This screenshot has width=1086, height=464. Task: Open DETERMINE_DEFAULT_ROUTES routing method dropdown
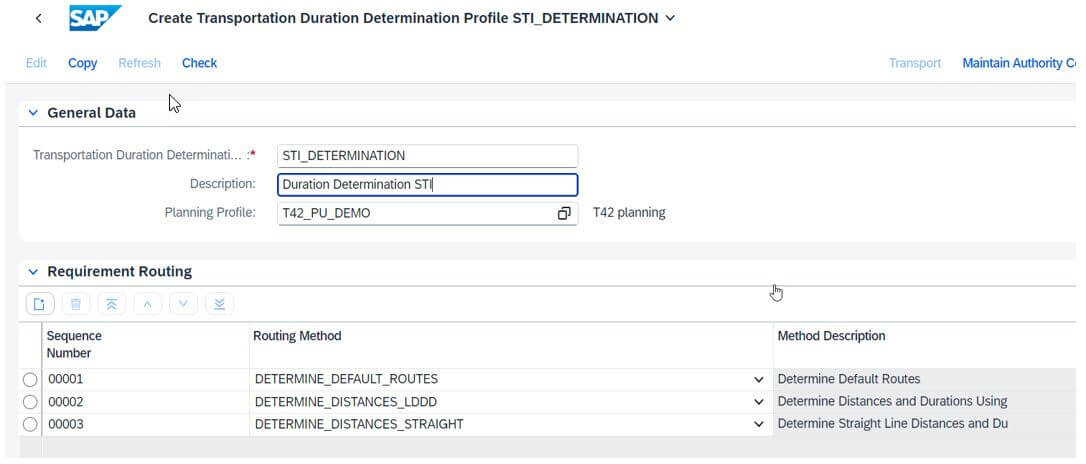click(759, 380)
